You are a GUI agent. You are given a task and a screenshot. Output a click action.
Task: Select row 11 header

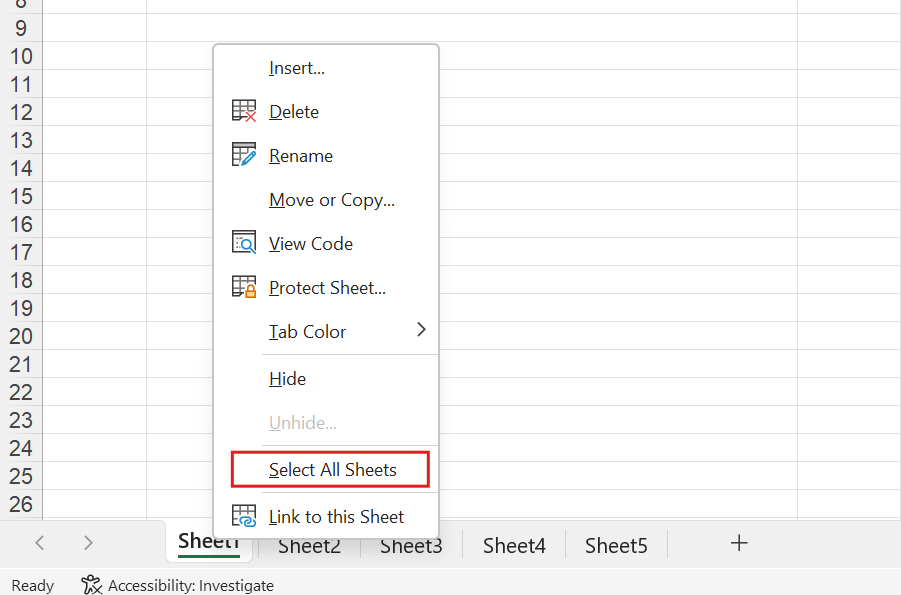(x=21, y=84)
